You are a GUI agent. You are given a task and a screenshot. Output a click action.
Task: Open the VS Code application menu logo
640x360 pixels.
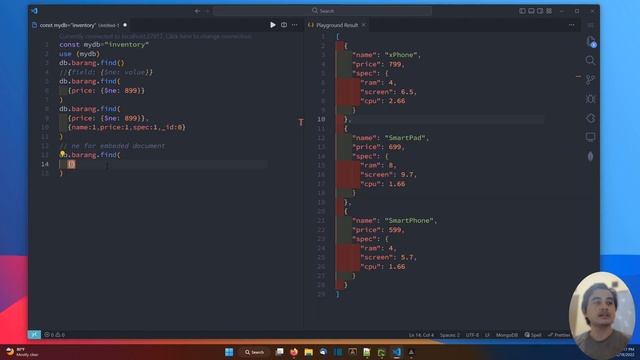(x=35, y=11)
